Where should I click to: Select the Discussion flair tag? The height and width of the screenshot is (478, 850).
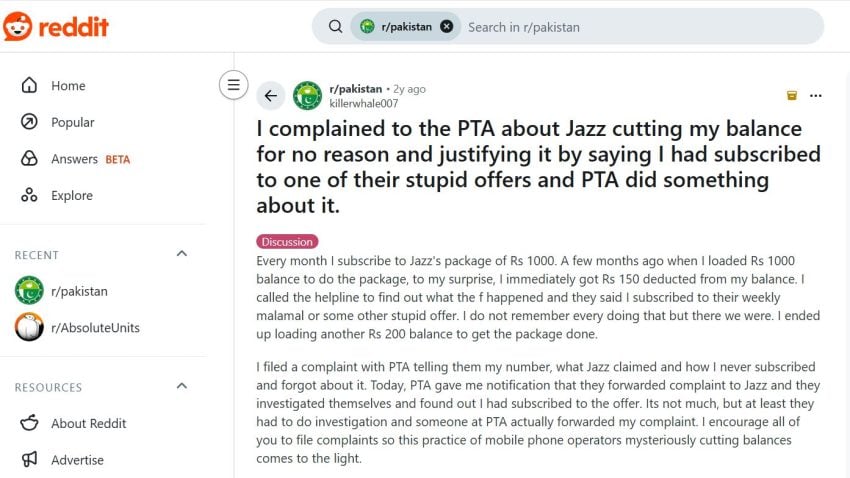click(x=287, y=241)
